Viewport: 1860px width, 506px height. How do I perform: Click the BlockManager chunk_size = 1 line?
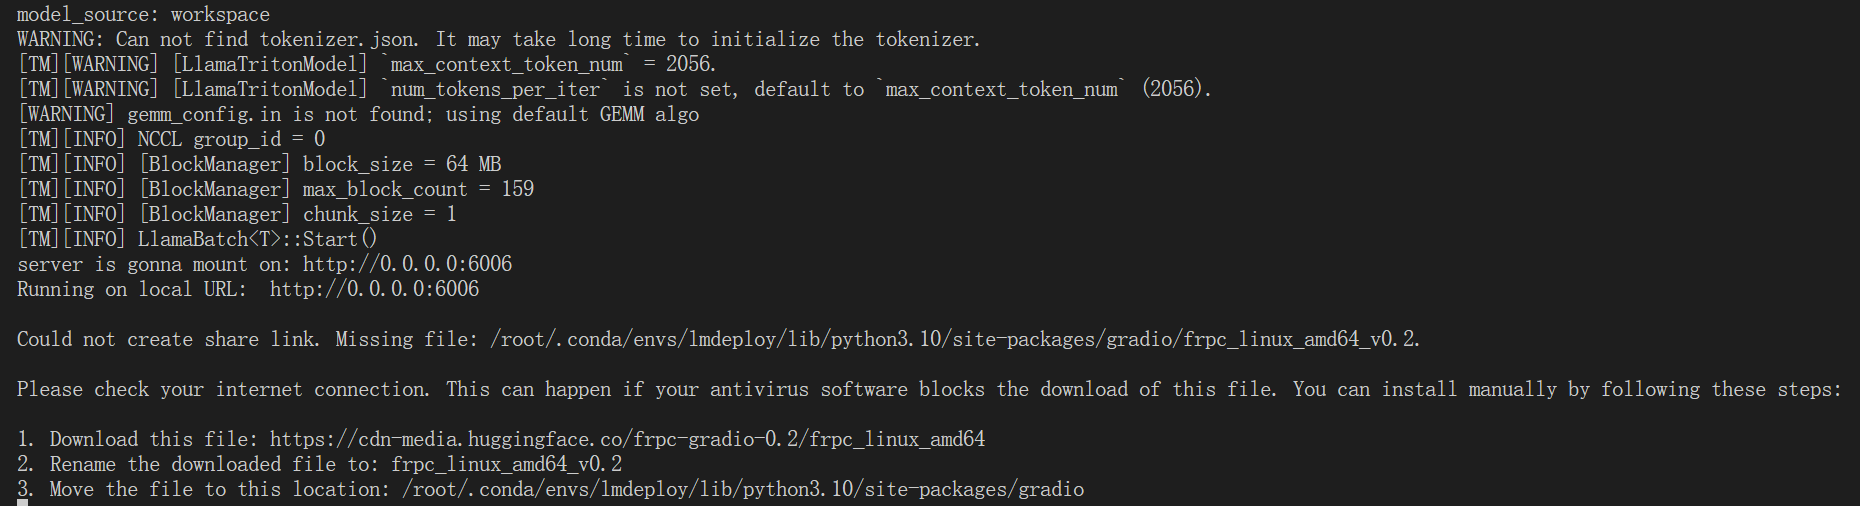pos(237,214)
